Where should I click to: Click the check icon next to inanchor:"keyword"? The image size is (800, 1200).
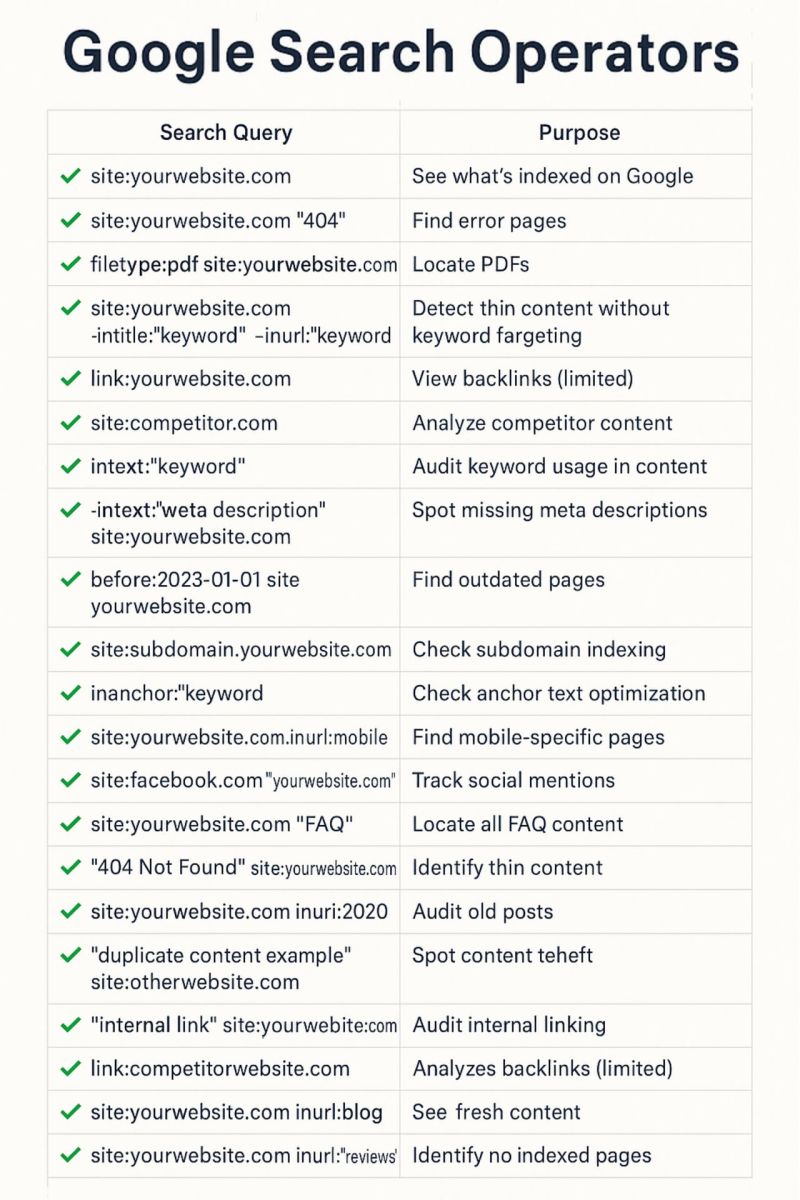click(70, 693)
